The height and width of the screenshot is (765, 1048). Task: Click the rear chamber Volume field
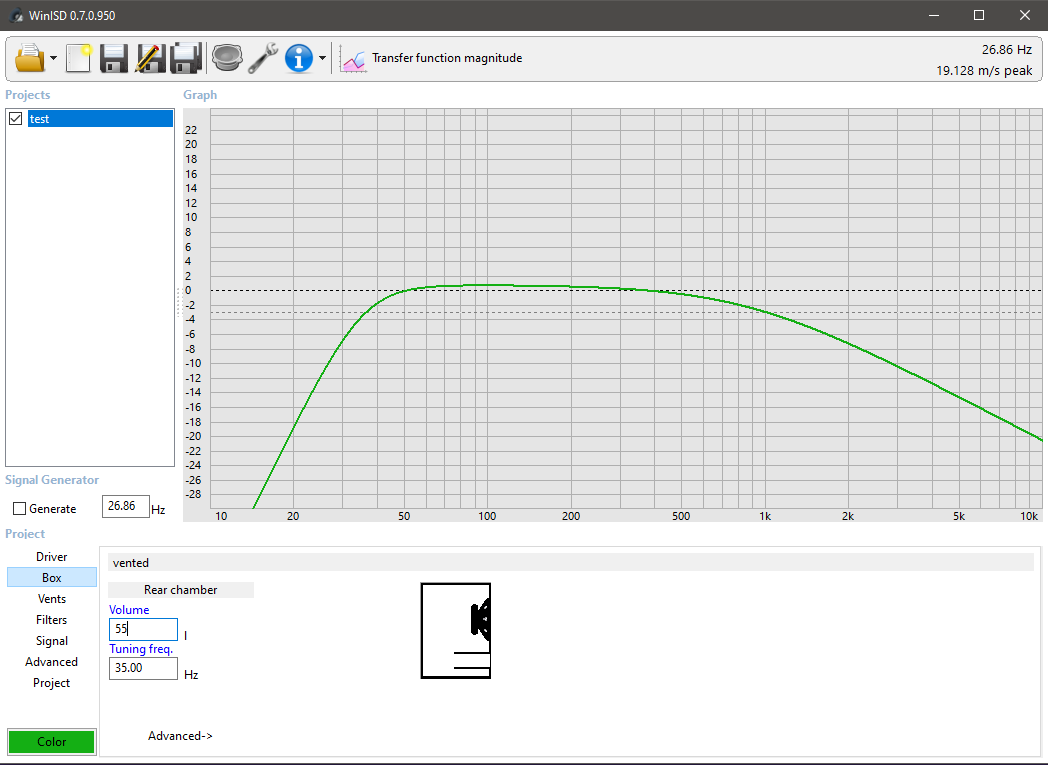[x=143, y=629]
